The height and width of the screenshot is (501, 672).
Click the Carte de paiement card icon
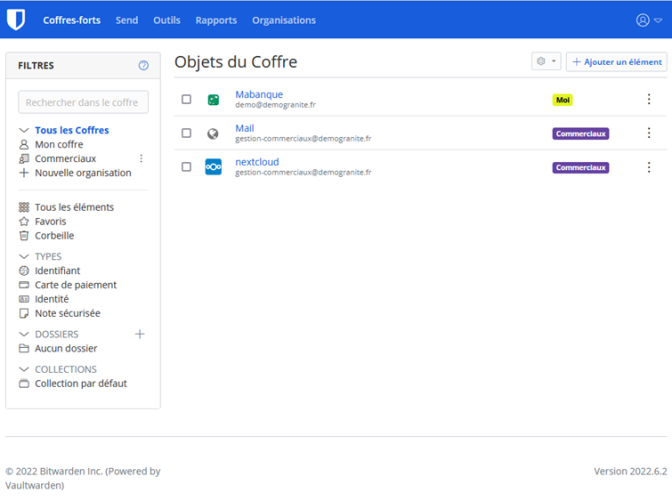pos(24,285)
